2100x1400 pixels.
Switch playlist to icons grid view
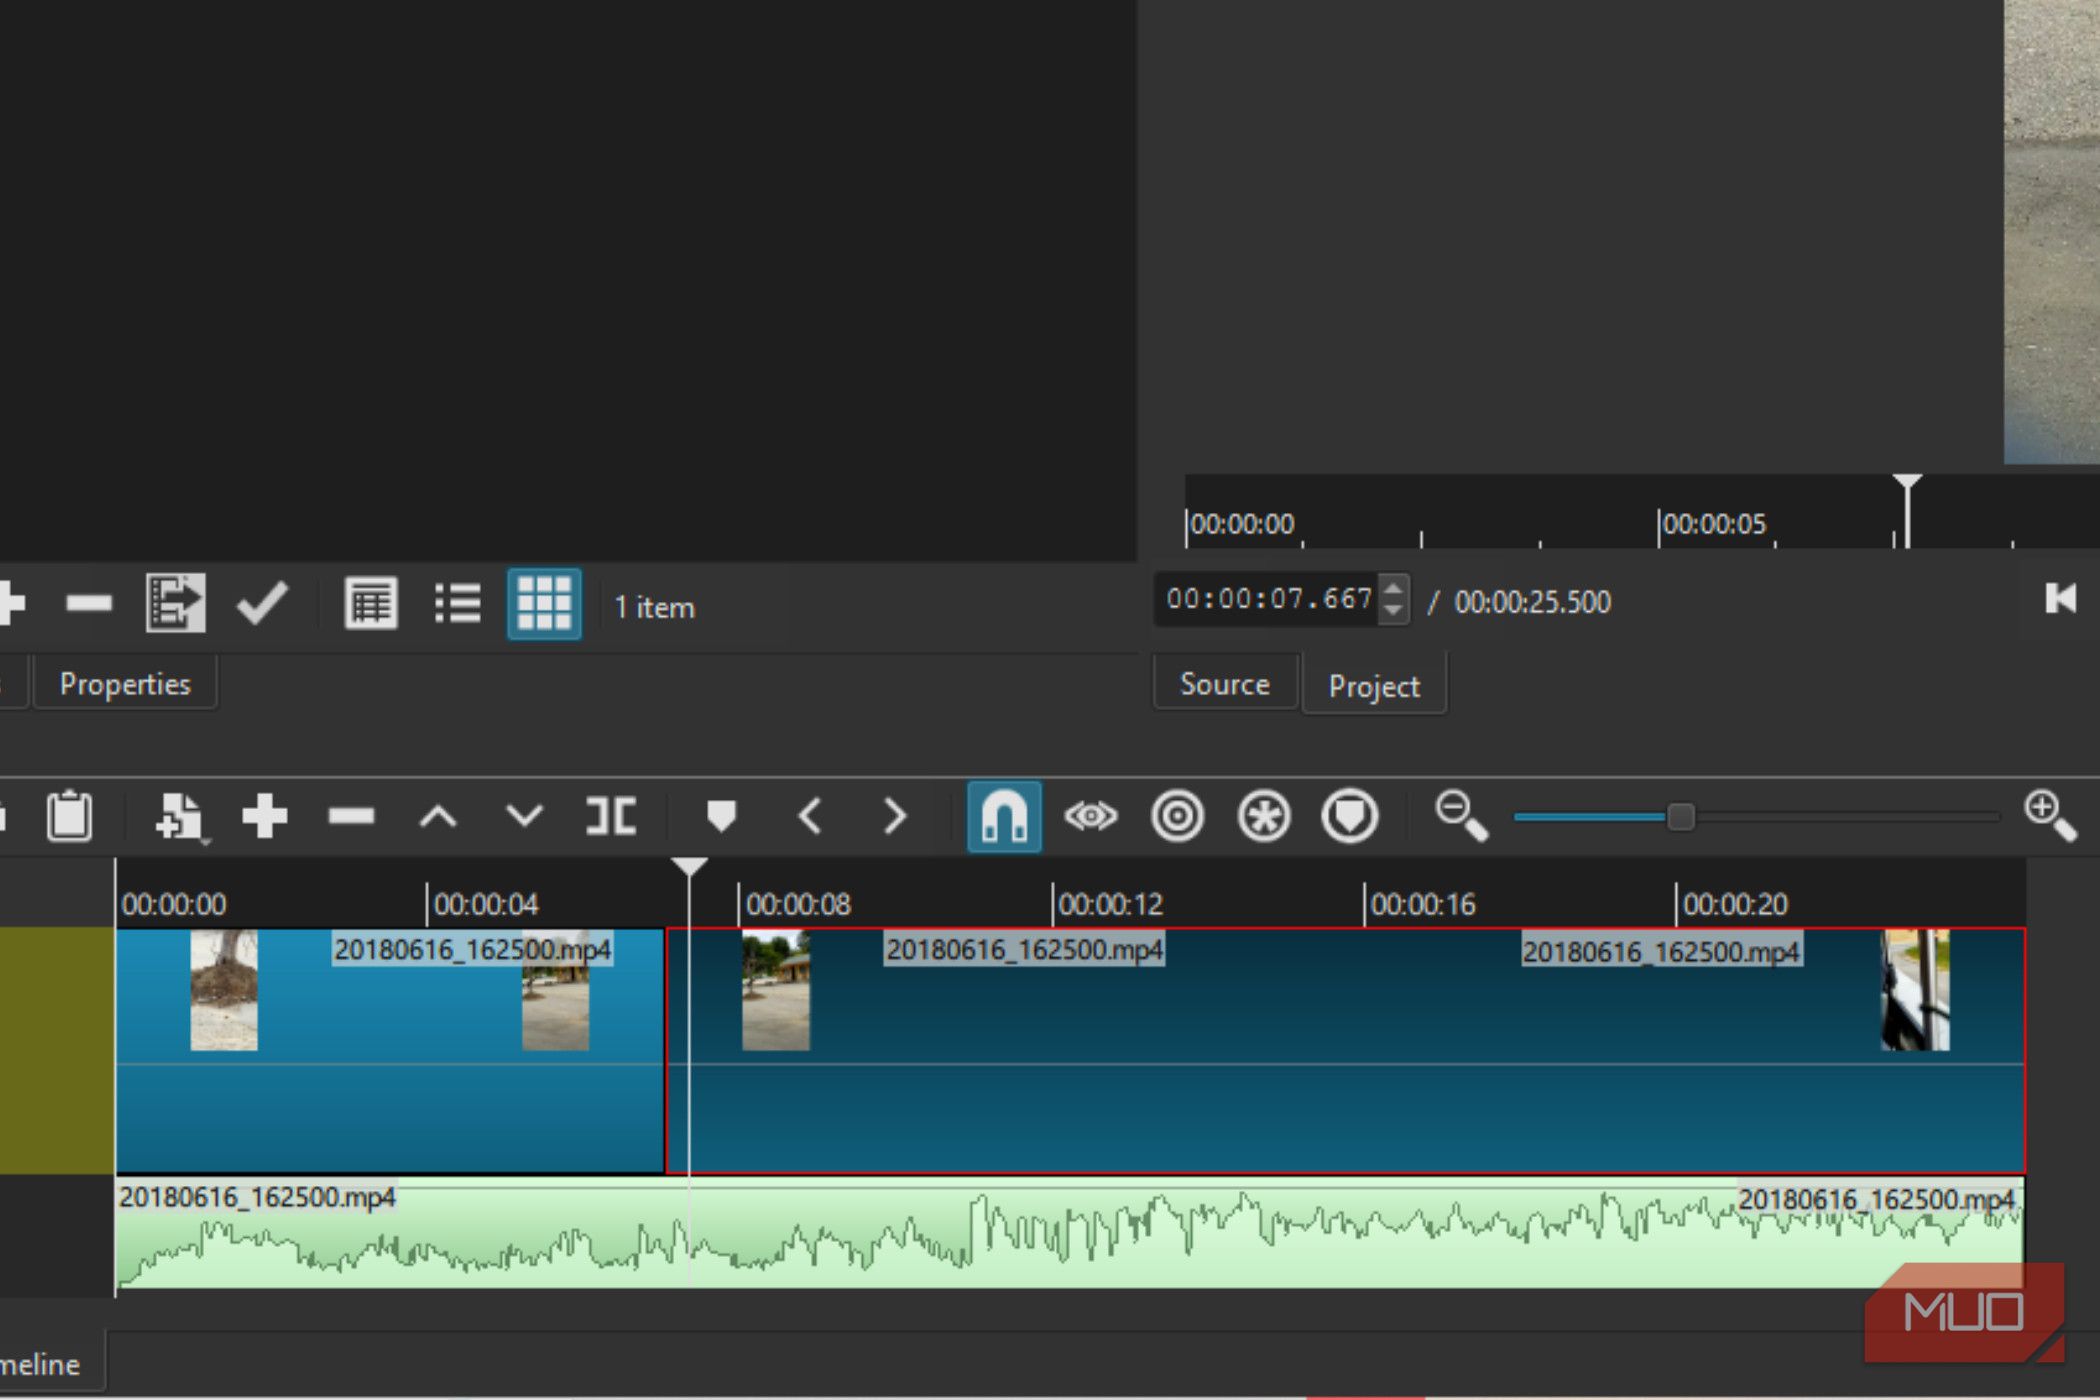(x=544, y=603)
